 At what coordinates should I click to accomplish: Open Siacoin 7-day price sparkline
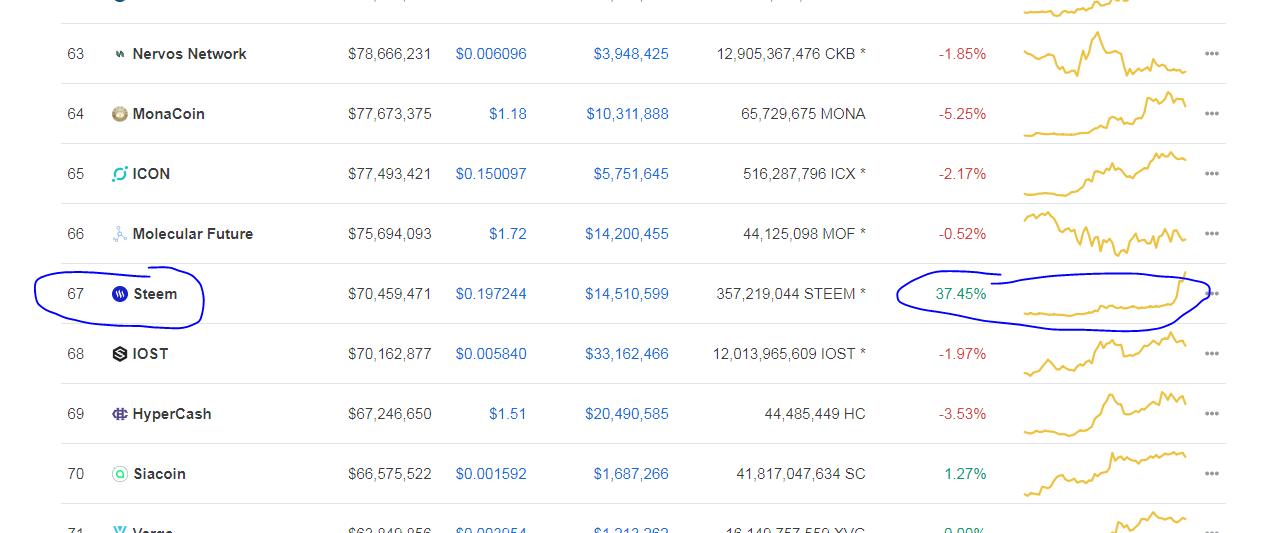(1105, 474)
